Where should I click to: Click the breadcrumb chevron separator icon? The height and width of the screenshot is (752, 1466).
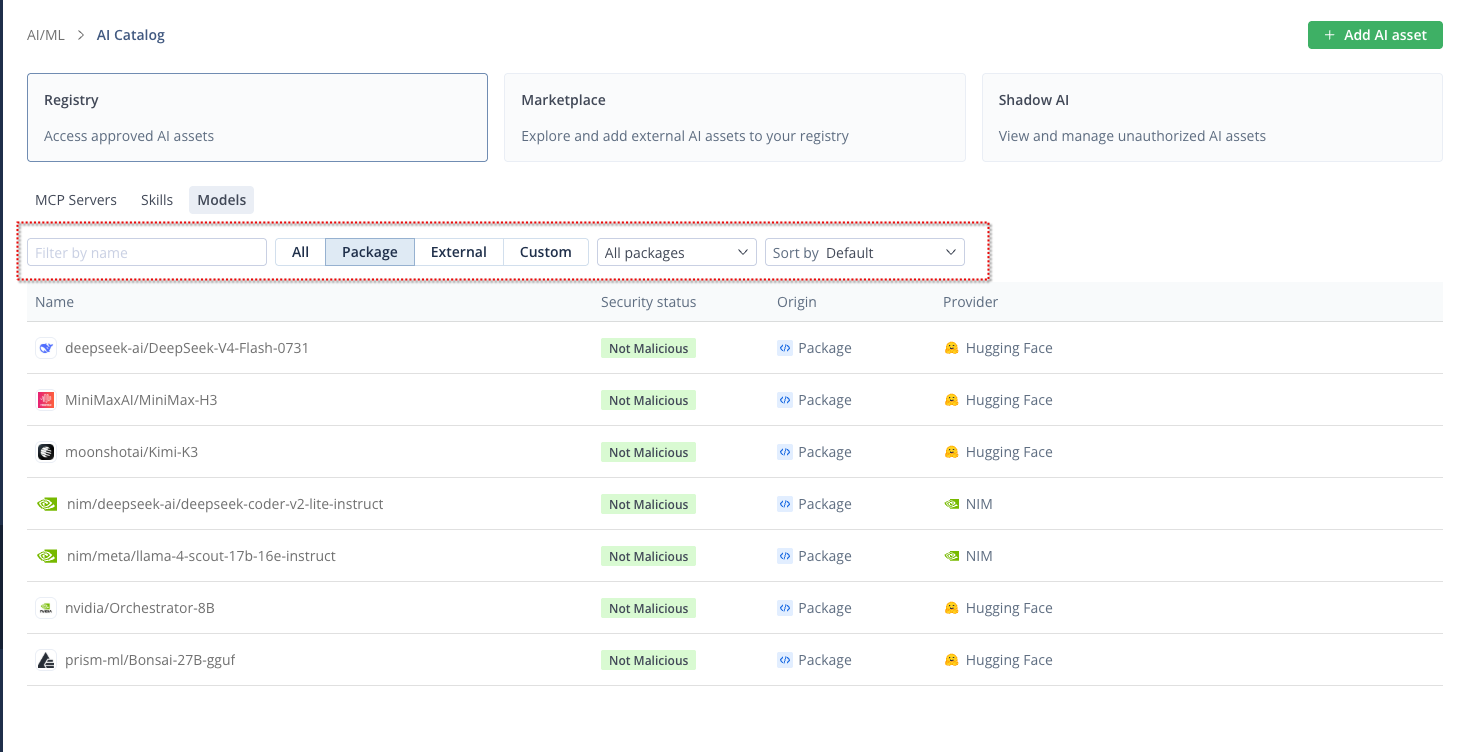coord(81,35)
